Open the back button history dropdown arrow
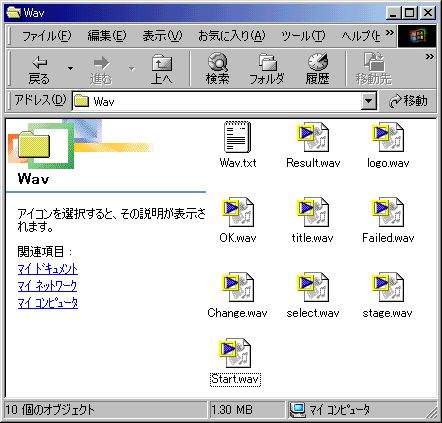The image size is (442, 423). pos(70,69)
